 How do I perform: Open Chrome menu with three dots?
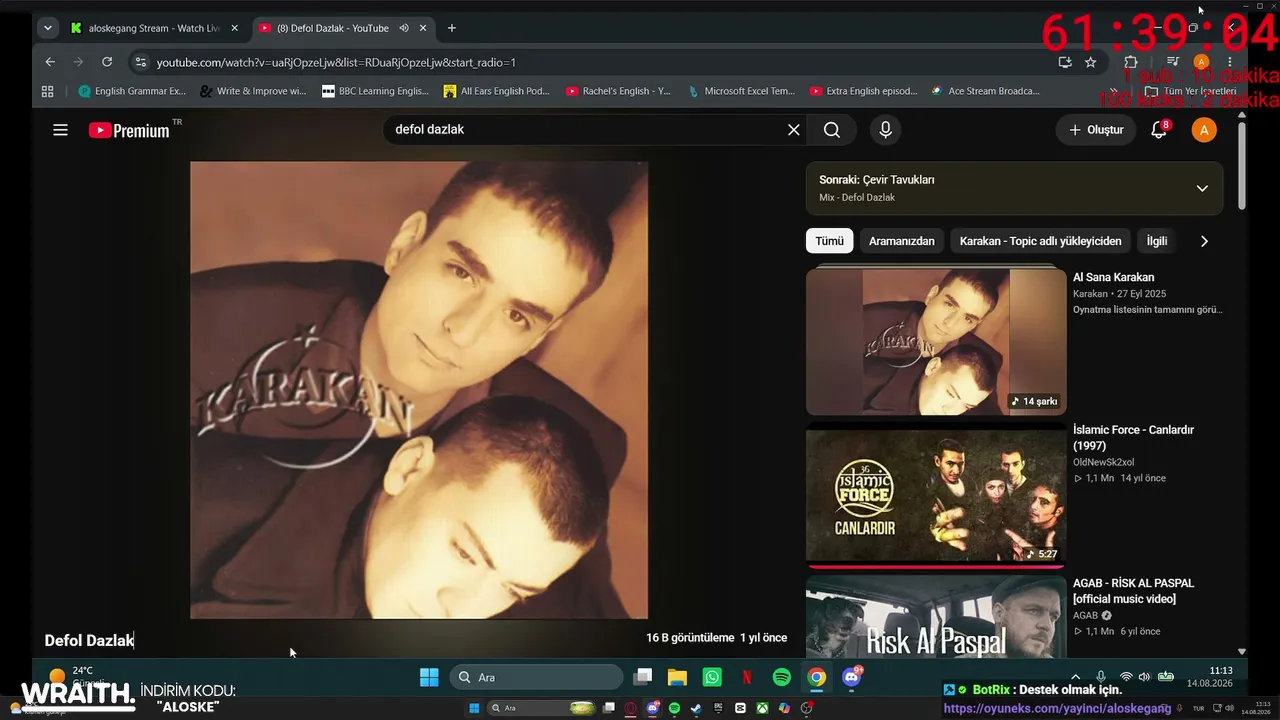click(x=1230, y=62)
